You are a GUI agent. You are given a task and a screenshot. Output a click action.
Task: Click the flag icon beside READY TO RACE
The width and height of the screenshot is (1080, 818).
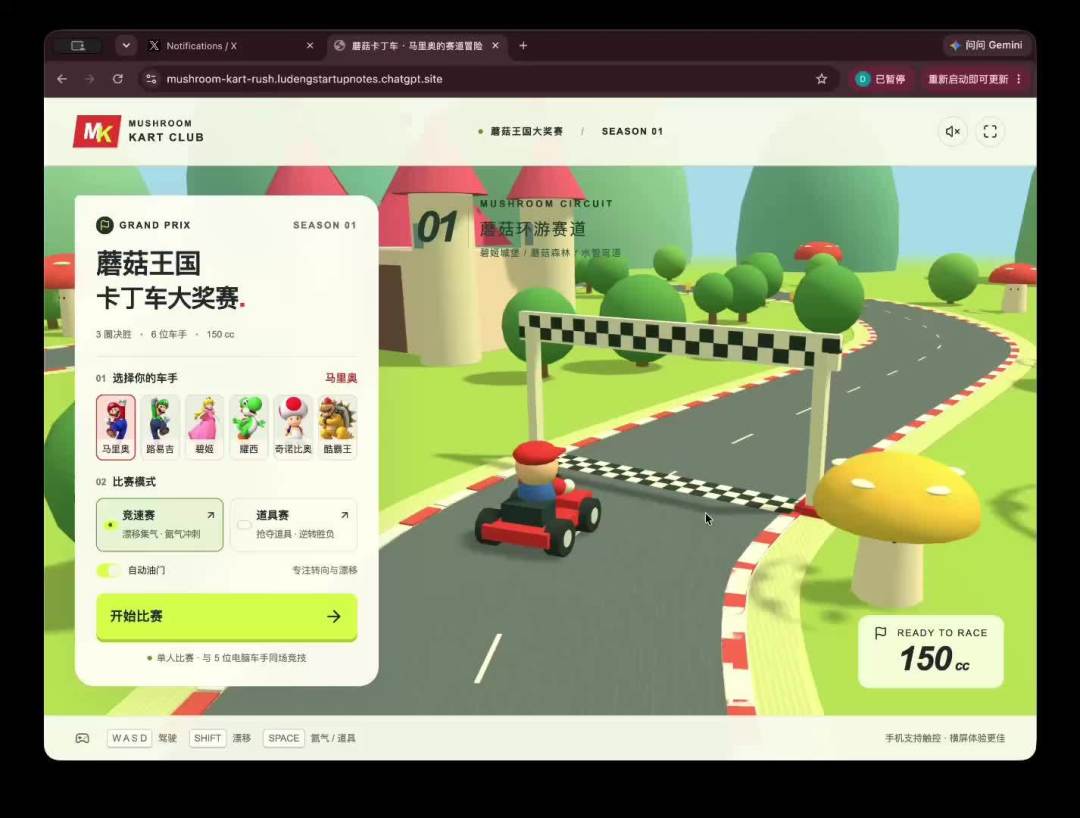pyautogui.click(x=880, y=633)
